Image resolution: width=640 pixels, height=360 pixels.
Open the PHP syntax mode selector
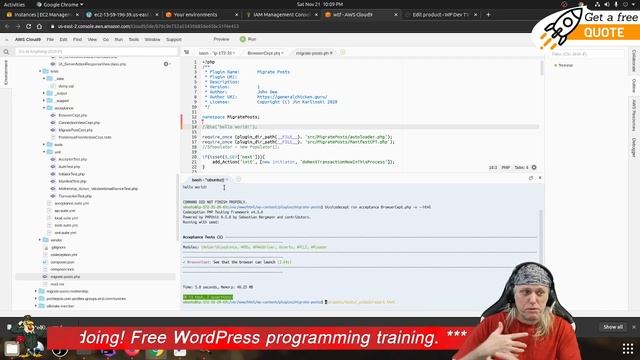(505, 167)
